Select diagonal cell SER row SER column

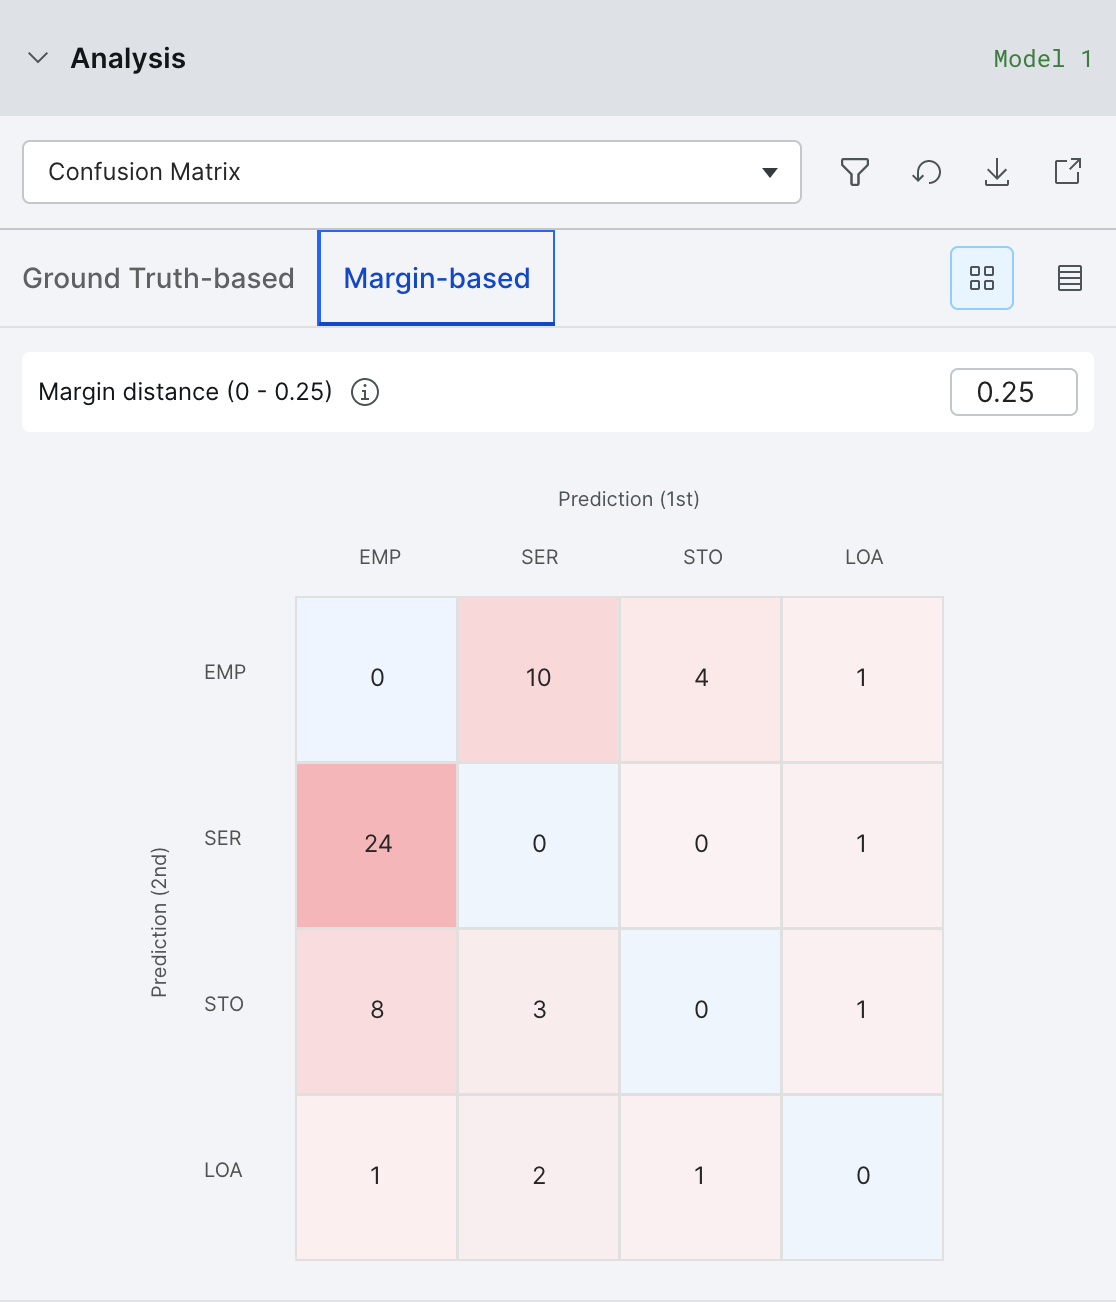(x=539, y=845)
